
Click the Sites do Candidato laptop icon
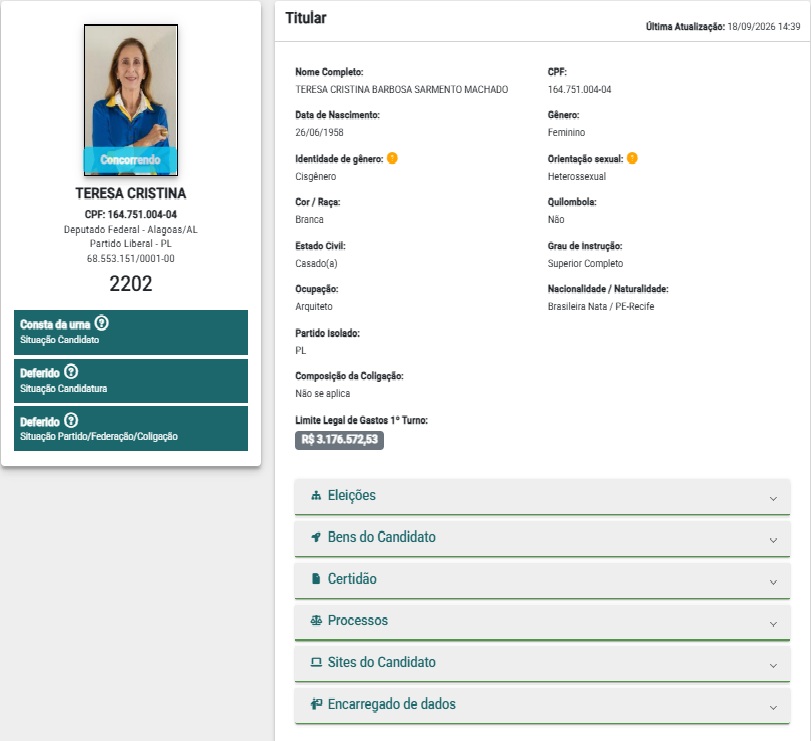316,662
